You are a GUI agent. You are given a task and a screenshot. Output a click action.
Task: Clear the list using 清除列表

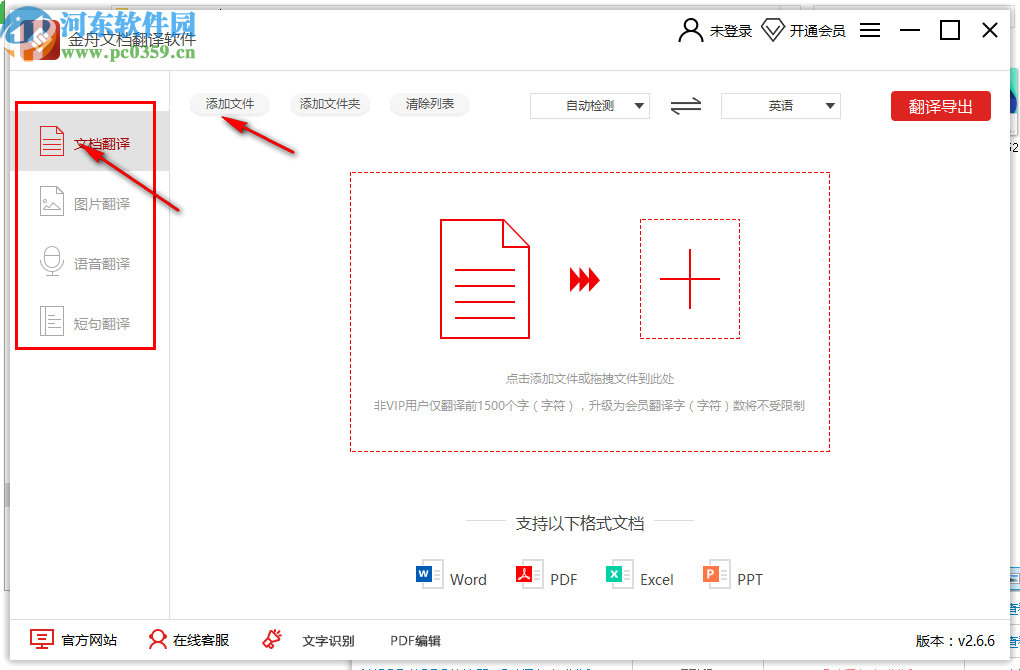(x=429, y=104)
